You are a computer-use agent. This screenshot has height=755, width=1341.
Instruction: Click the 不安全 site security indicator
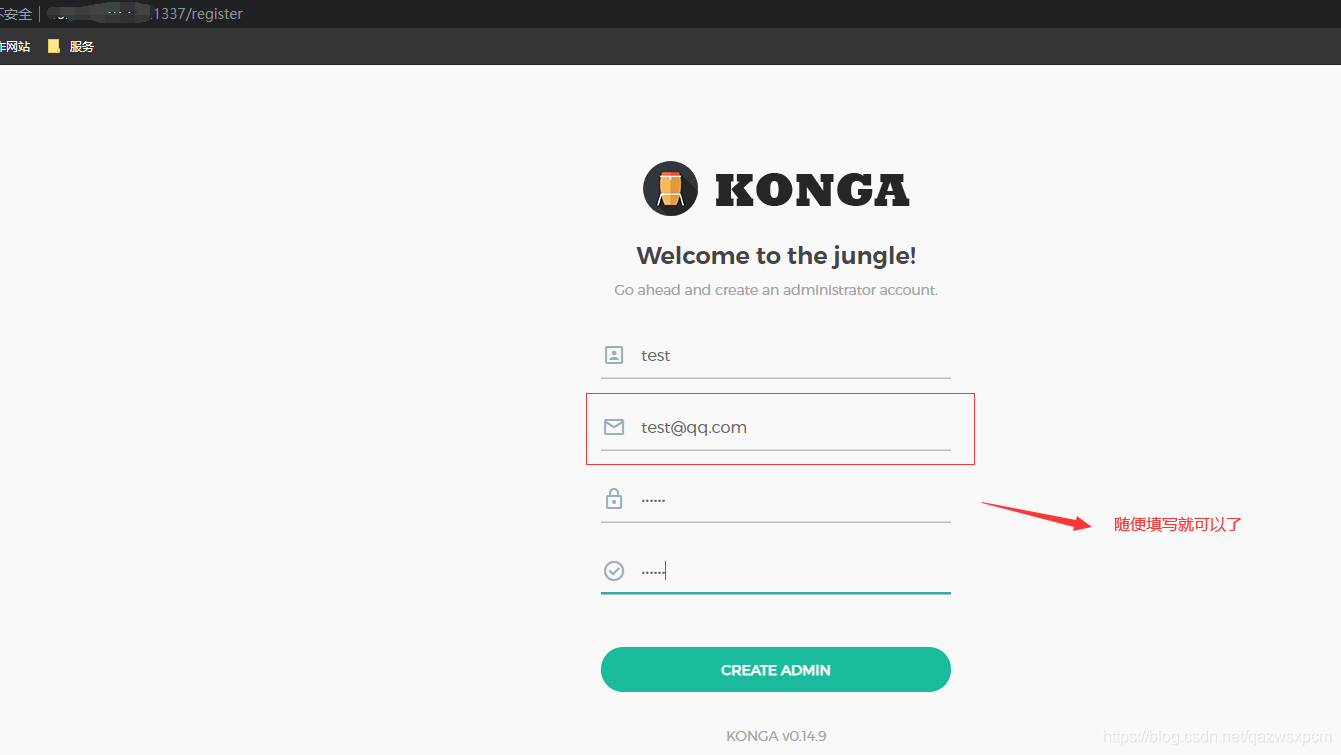16,14
